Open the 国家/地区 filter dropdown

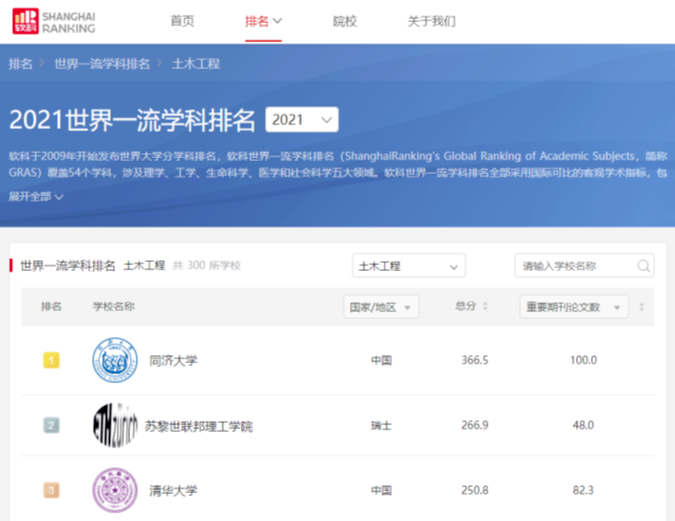tap(381, 307)
